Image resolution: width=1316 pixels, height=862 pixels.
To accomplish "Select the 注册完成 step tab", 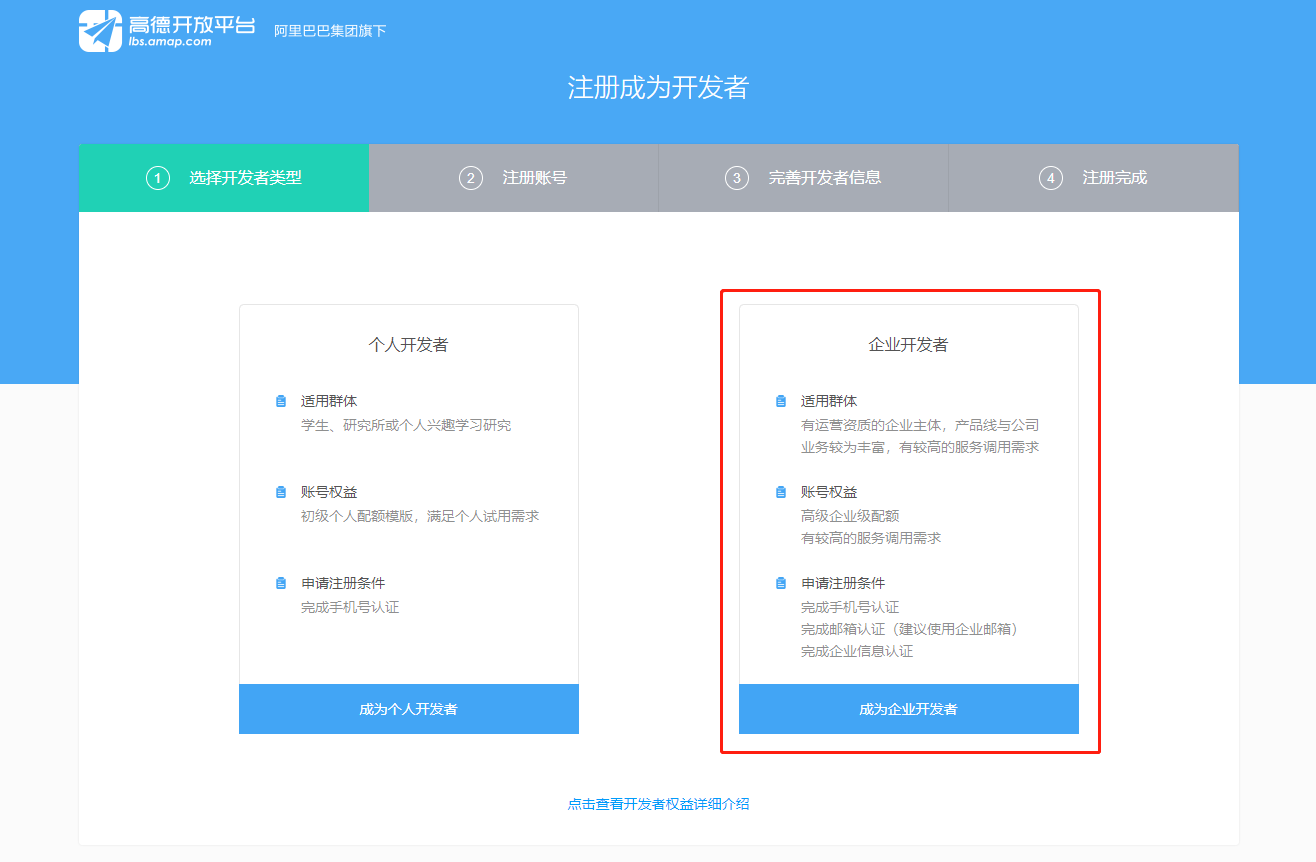I will [x=1094, y=178].
